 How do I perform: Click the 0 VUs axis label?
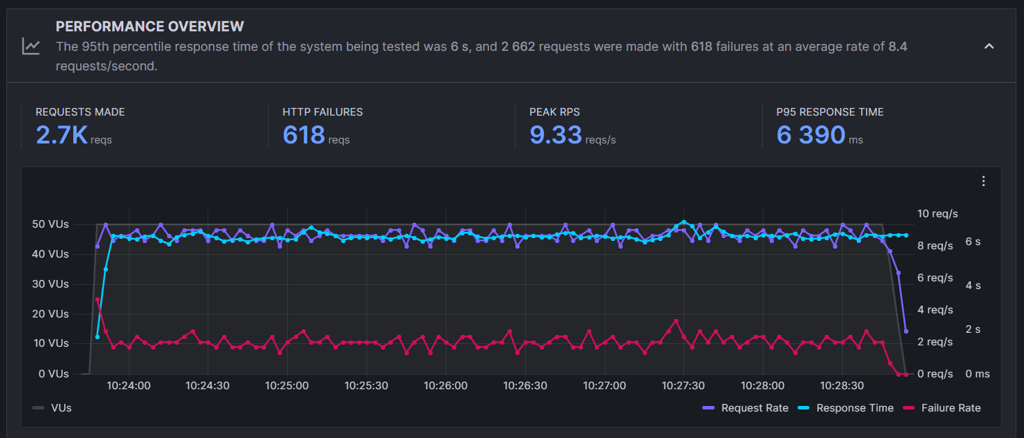point(52,374)
